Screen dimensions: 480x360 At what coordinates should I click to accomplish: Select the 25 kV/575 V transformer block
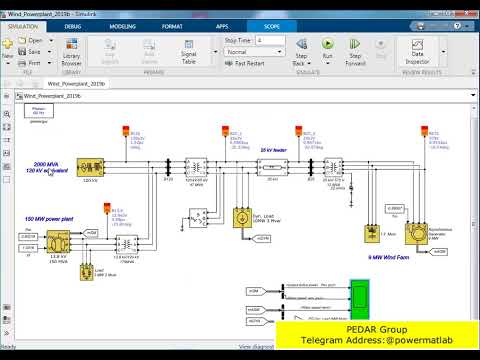(x=333, y=167)
